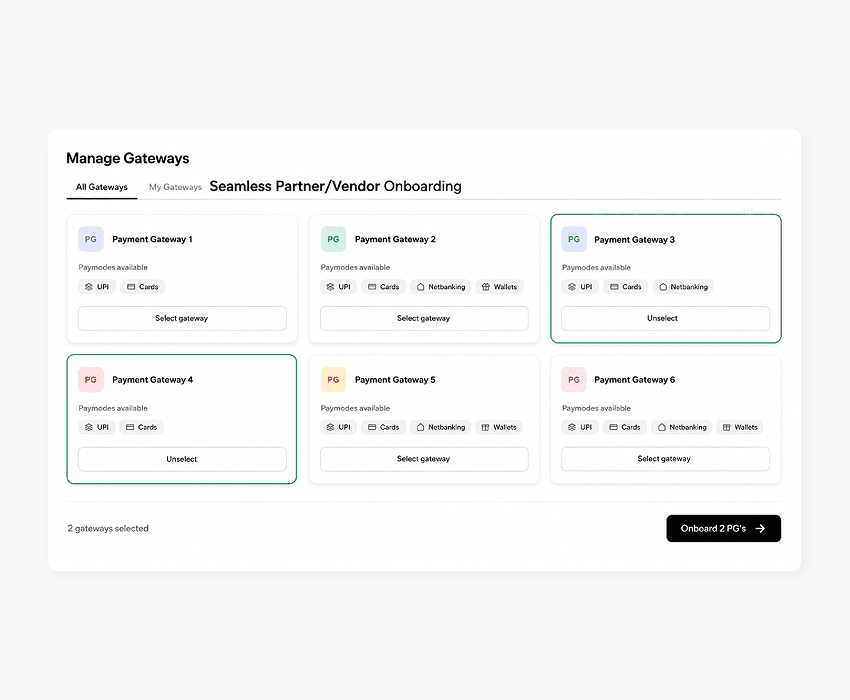Click Wallets chip in Payment Gateway 2
Image resolution: width=850 pixels, height=700 pixels.
(x=499, y=287)
